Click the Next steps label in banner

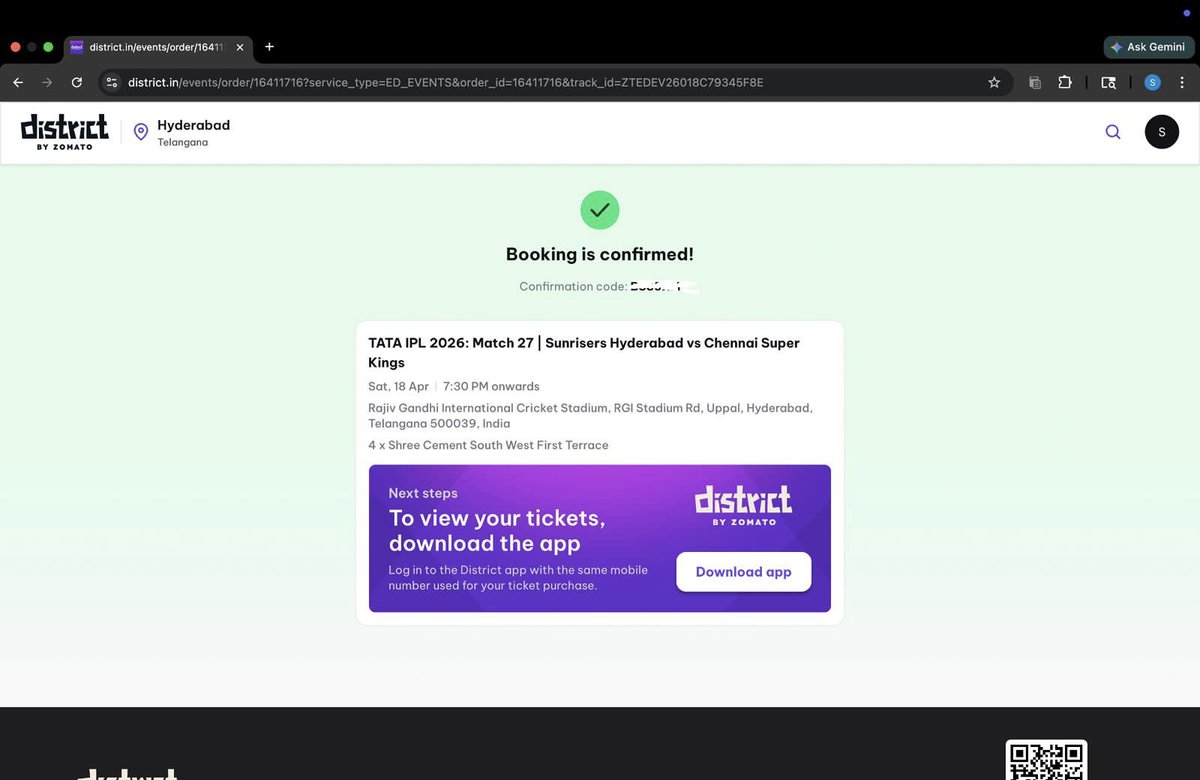click(x=423, y=493)
